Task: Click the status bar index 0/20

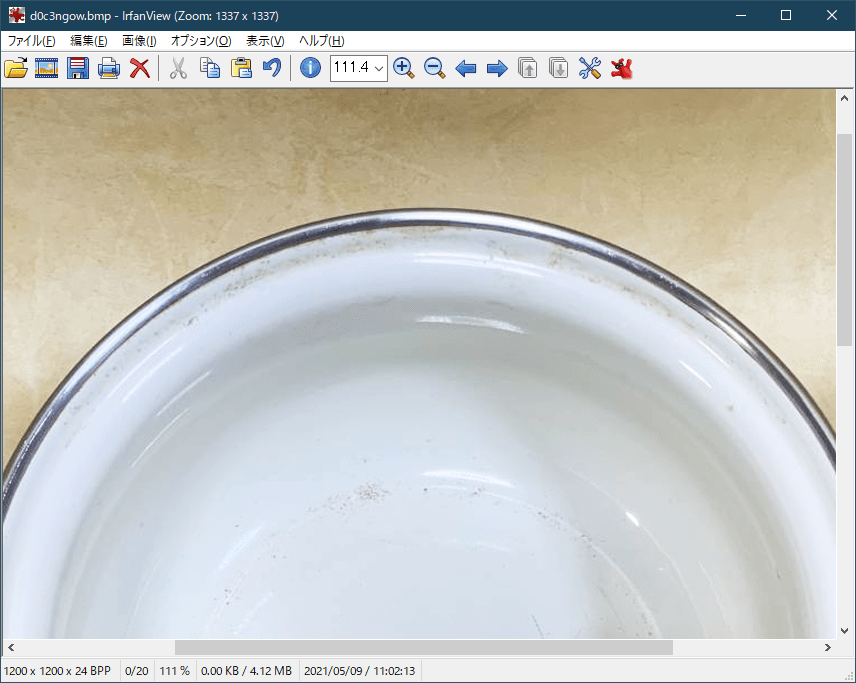Action: tap(136, 670)
